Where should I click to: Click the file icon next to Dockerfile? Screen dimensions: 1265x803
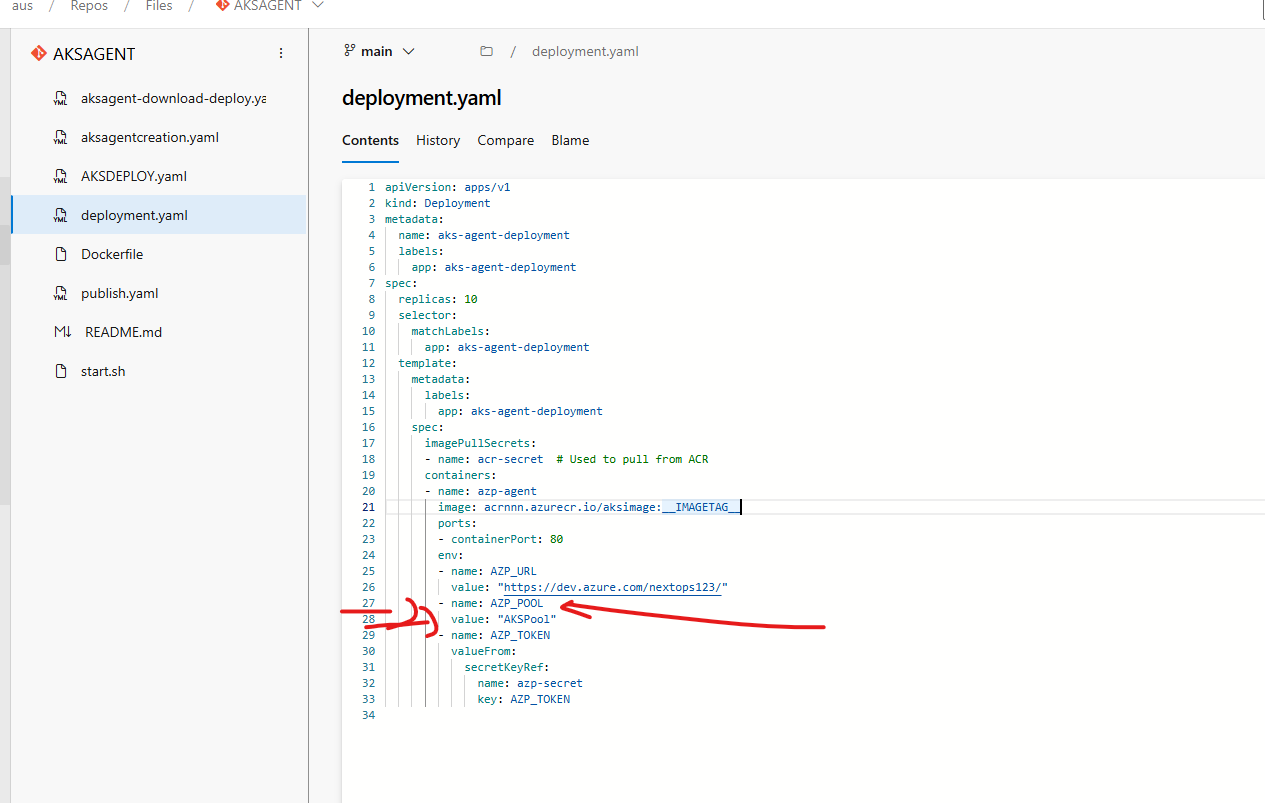point(60,254)
